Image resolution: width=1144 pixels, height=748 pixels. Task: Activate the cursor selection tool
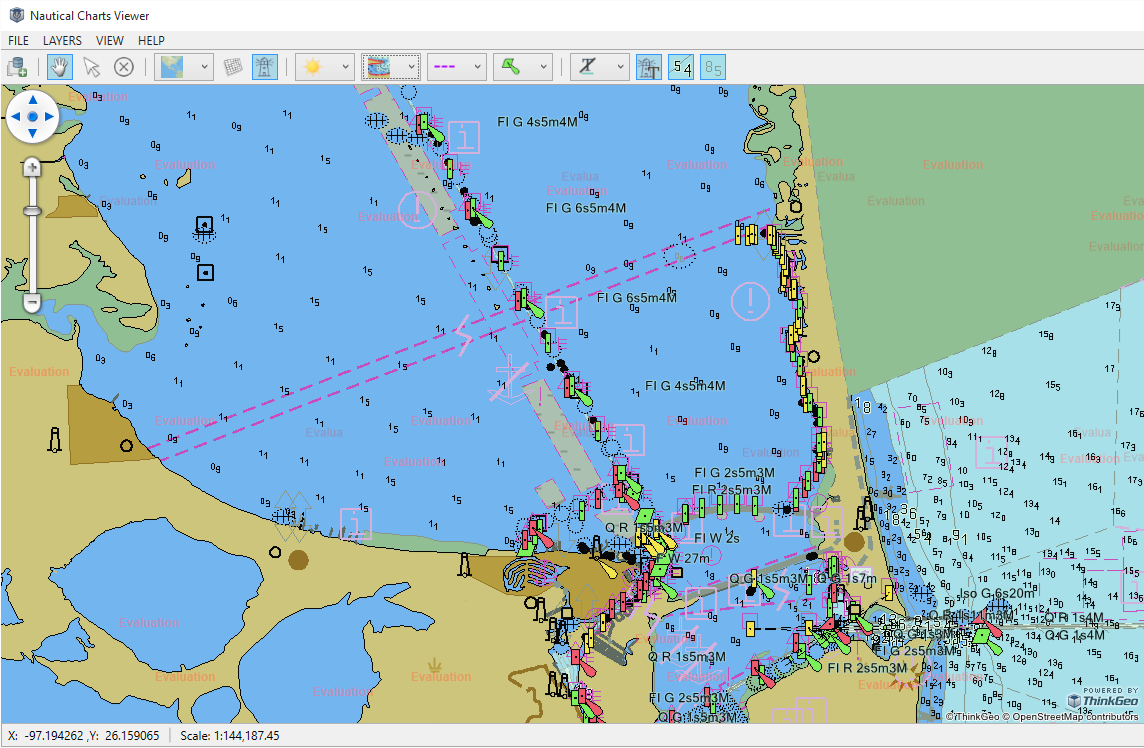92,66
